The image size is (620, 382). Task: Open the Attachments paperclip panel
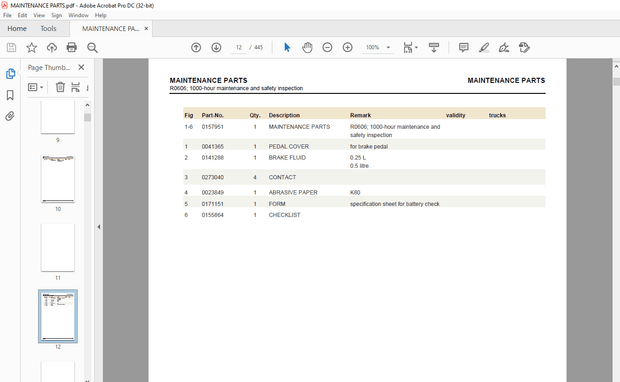[10, 116]
